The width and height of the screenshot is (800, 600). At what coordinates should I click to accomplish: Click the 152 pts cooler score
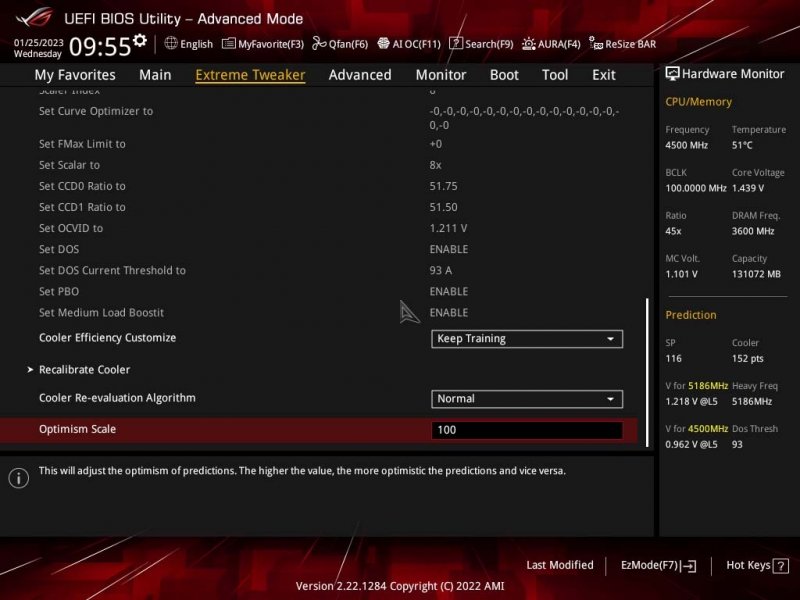click(x=747, y=359)
